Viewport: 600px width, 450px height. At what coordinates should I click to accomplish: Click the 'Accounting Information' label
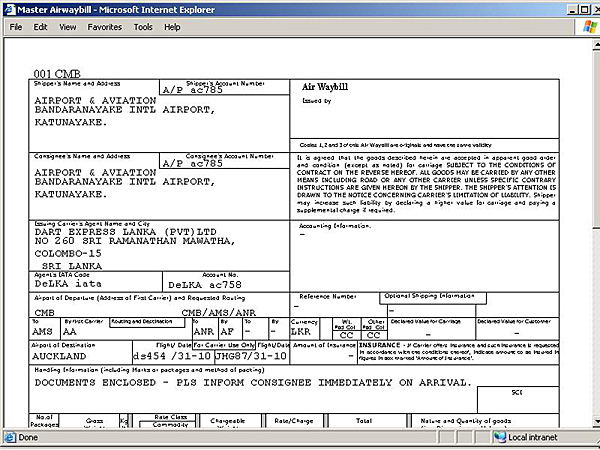[335, 226]
